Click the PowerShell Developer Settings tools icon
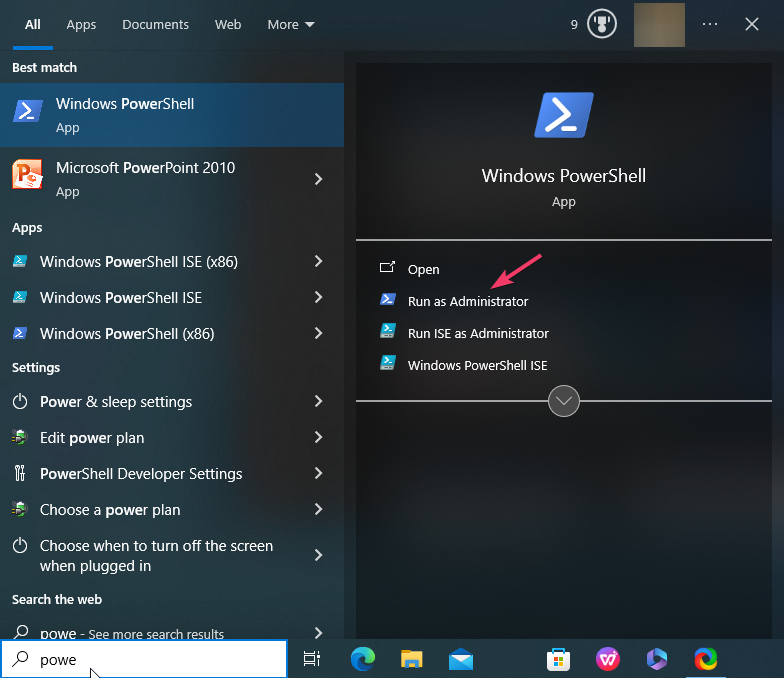784x678 pixels. (20, 473)
